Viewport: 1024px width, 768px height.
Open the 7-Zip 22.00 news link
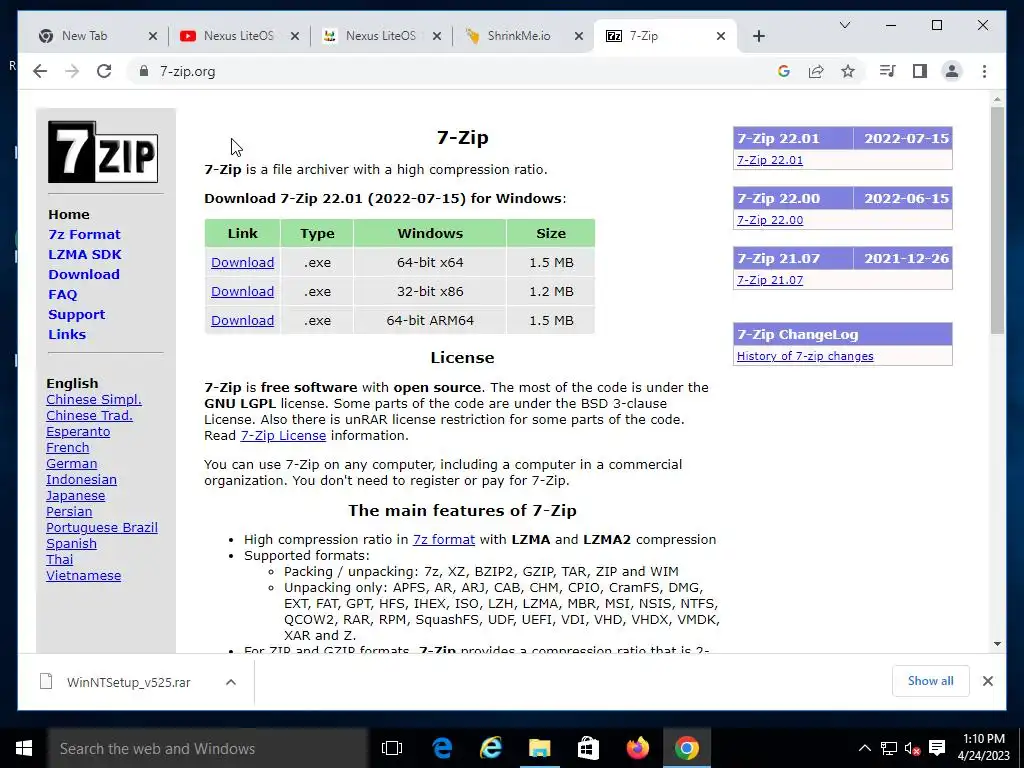pyautogui.click(x=770, y=220)
